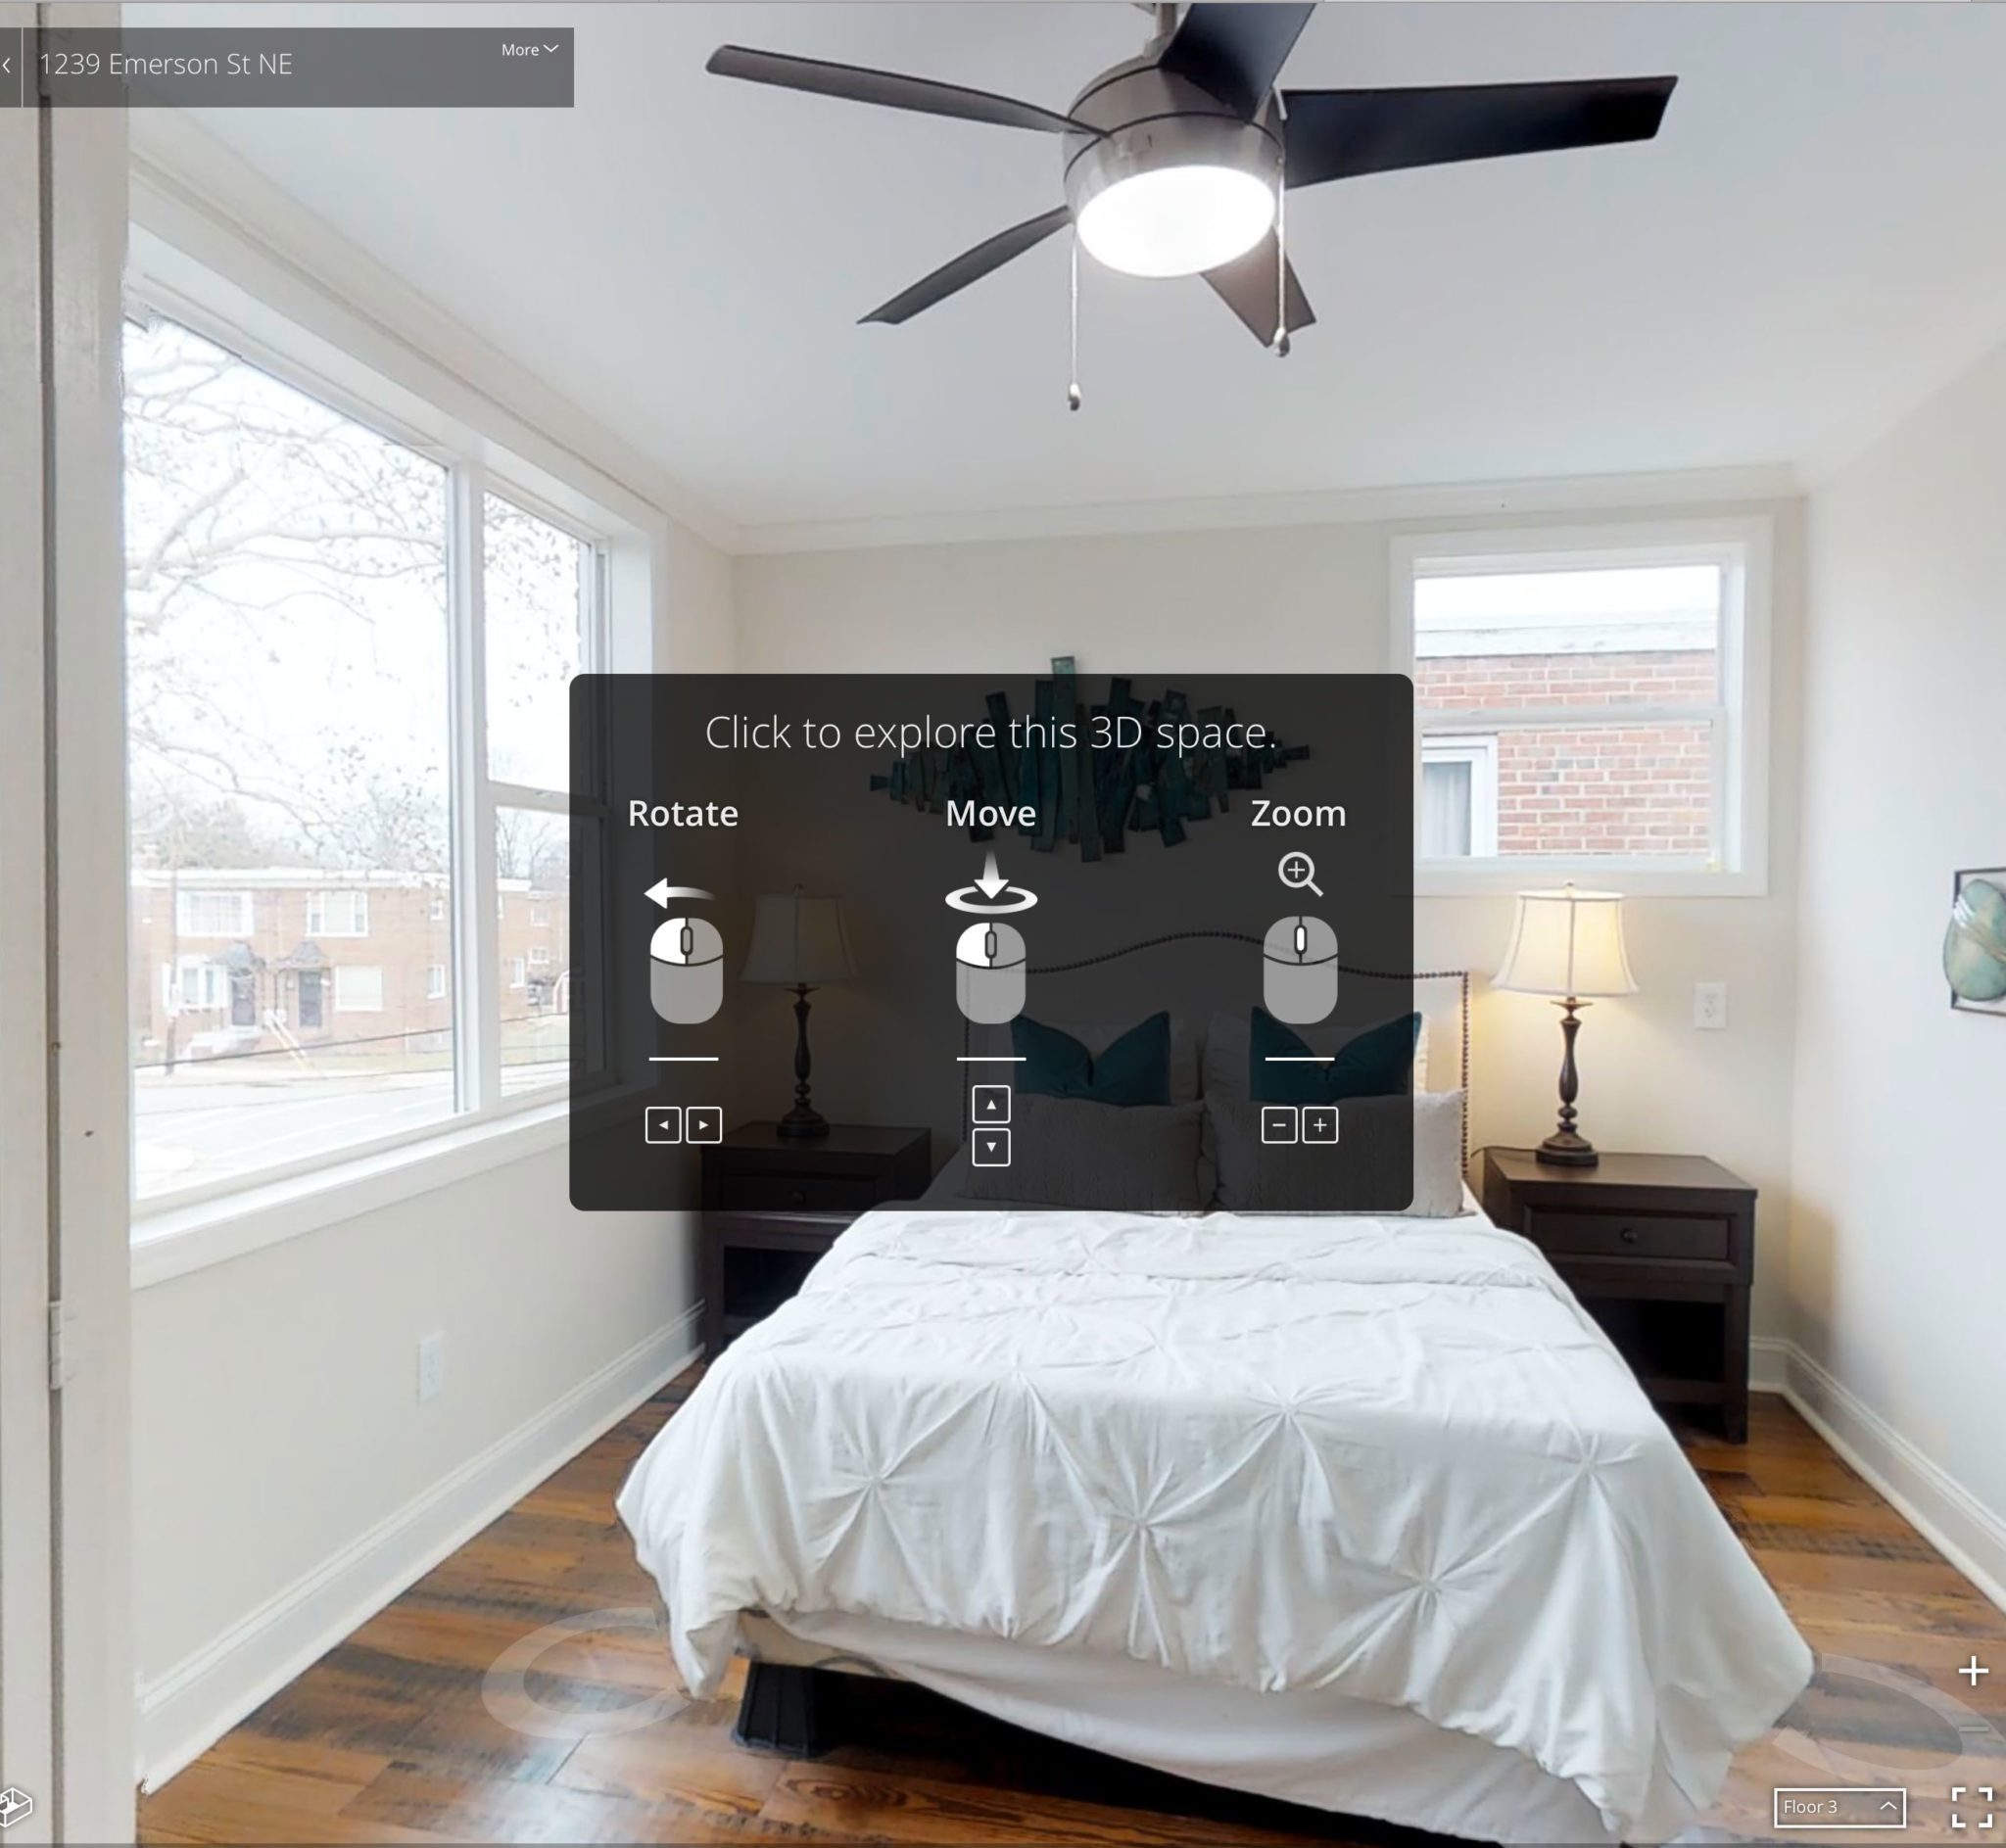Click the add waypoint plus button
The height and width of the screenshot is (1848, 2006).
tap(1970, 1665)
